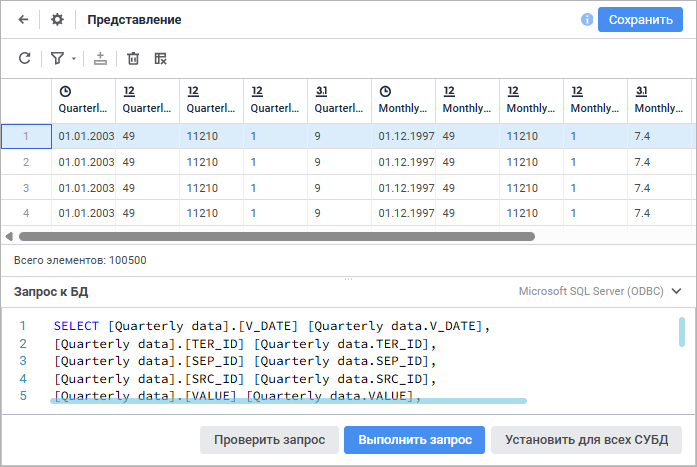The width and height of the screenshot is (697, 467).
Task: Run the query with Выполнить запрос
Action: (x=414, y=440)
